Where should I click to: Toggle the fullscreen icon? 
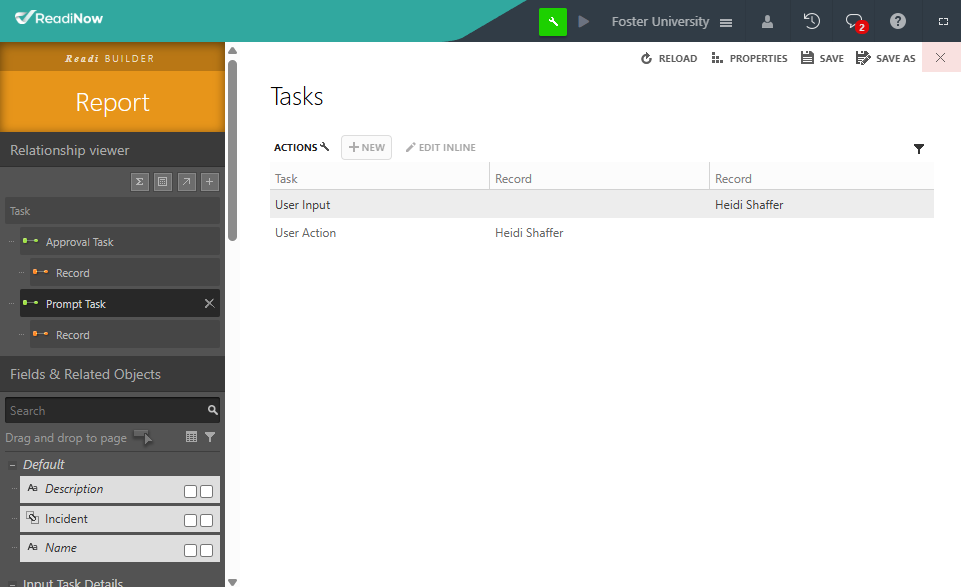point(943,21)
